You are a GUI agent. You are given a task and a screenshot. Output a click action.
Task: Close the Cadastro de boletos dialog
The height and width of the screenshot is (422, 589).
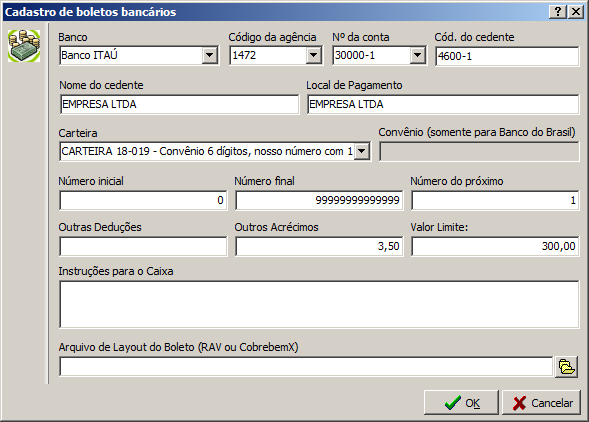[x=575, y=12]
